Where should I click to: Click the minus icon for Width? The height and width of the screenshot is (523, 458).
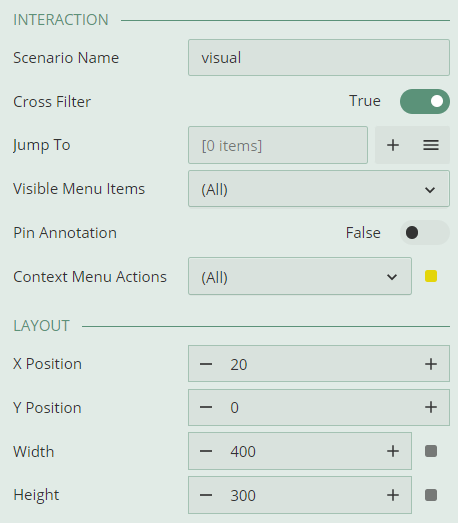pyautogui.click(x=206, y=451)
